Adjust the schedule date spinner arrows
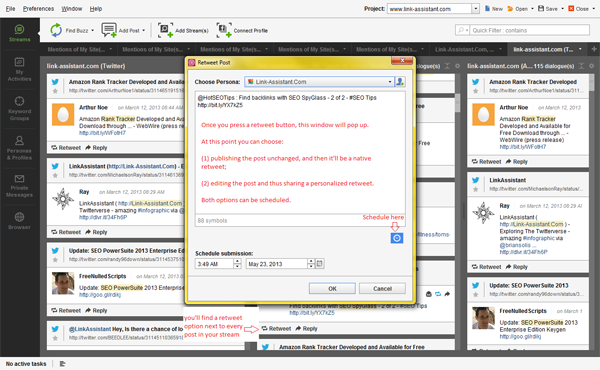This screenshot has height=370, width=600. 311,264
